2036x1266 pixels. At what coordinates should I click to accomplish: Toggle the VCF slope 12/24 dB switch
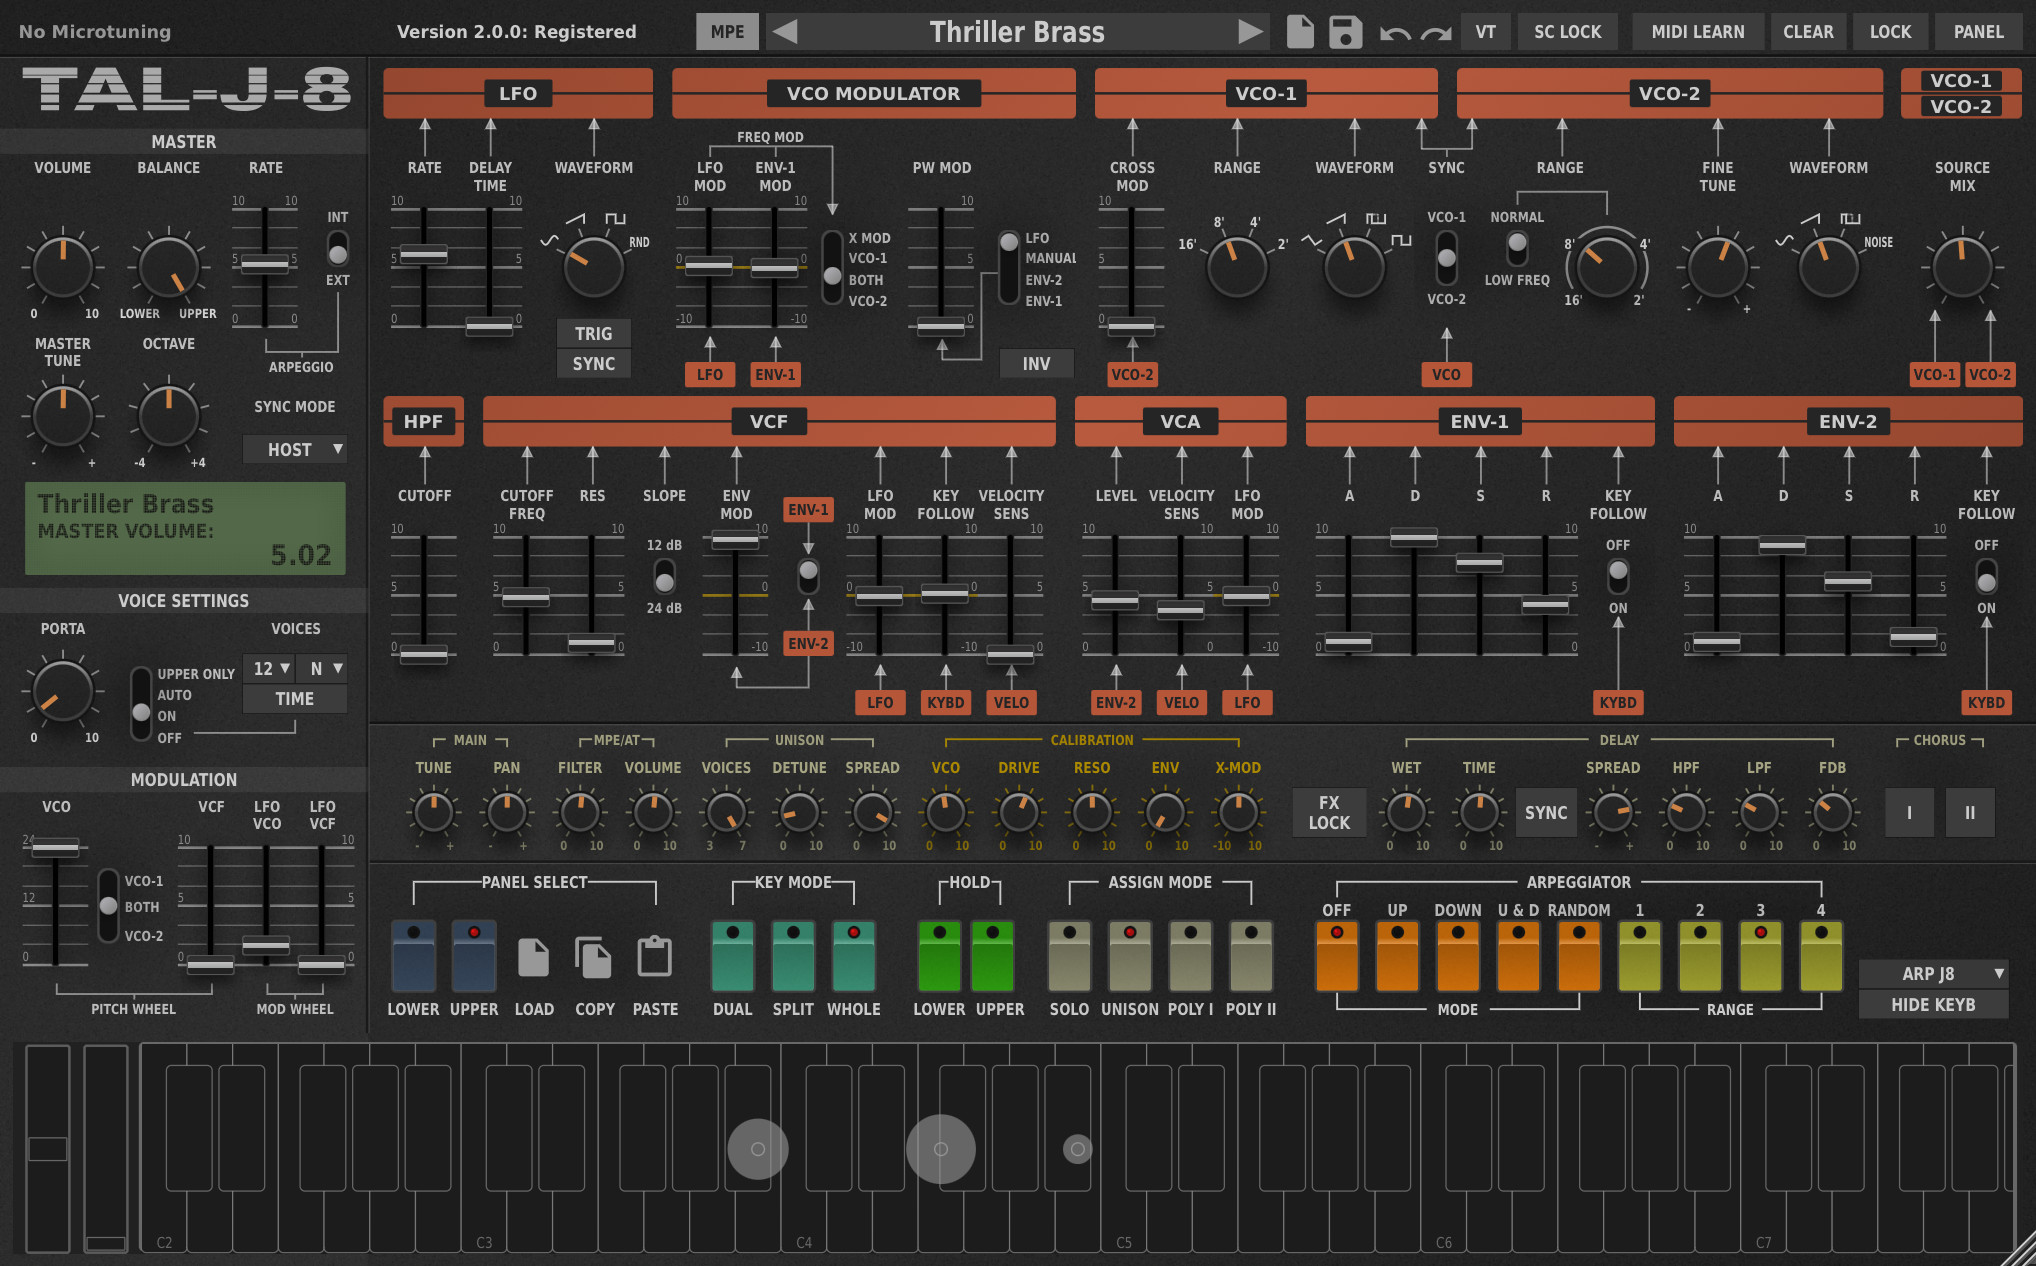664,576
